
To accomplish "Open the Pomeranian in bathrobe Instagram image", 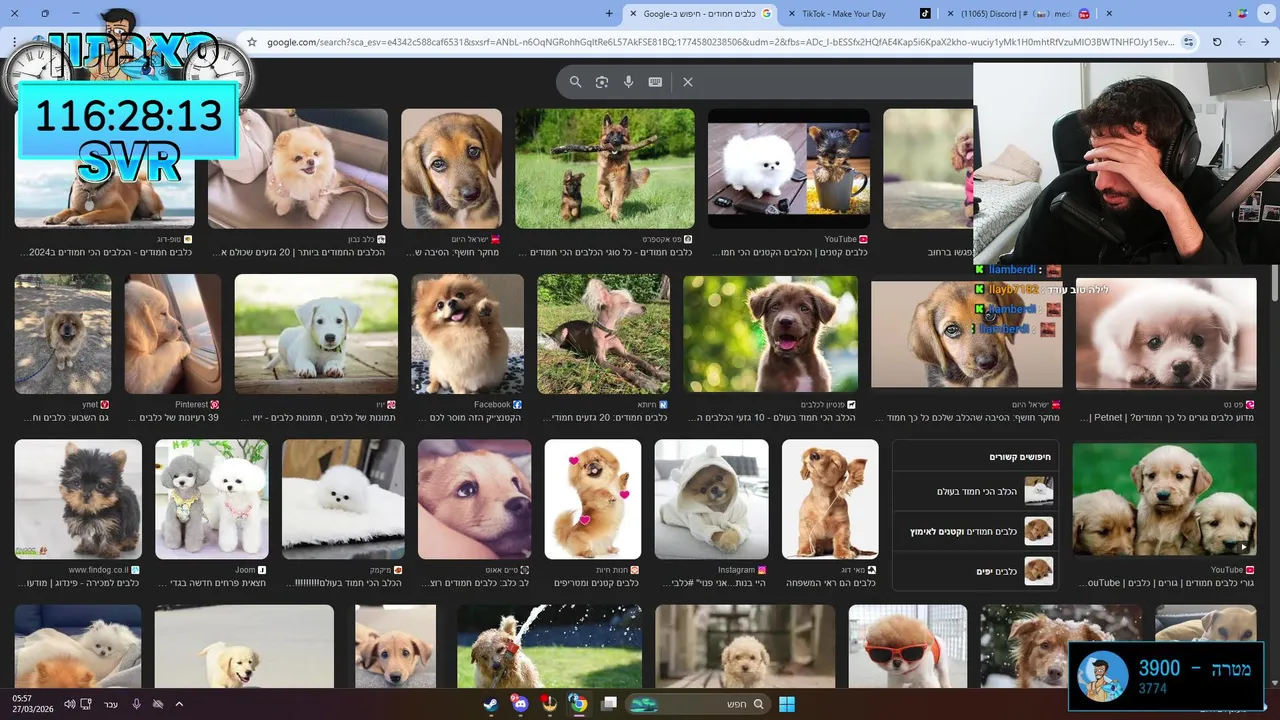I will click(712, 499).
